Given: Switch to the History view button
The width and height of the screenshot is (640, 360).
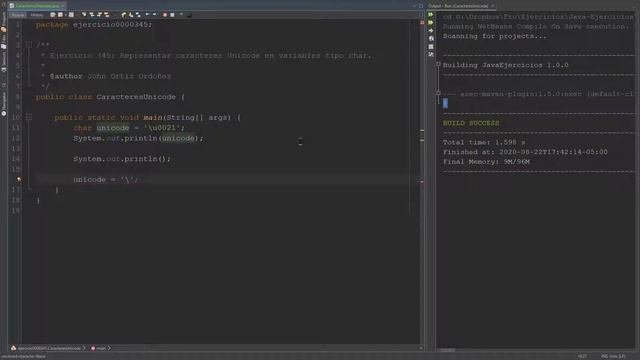Looking at the screenshot, I should click(x=36, y=15).
